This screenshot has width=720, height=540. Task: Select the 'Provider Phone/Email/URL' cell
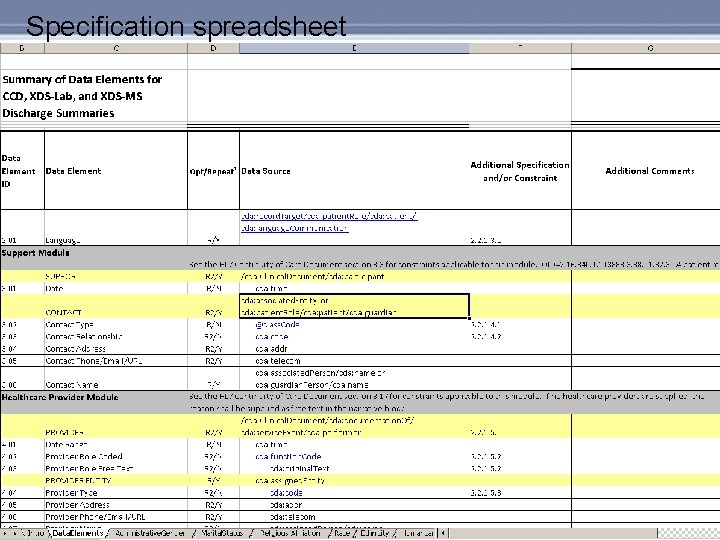coord(116,517)
